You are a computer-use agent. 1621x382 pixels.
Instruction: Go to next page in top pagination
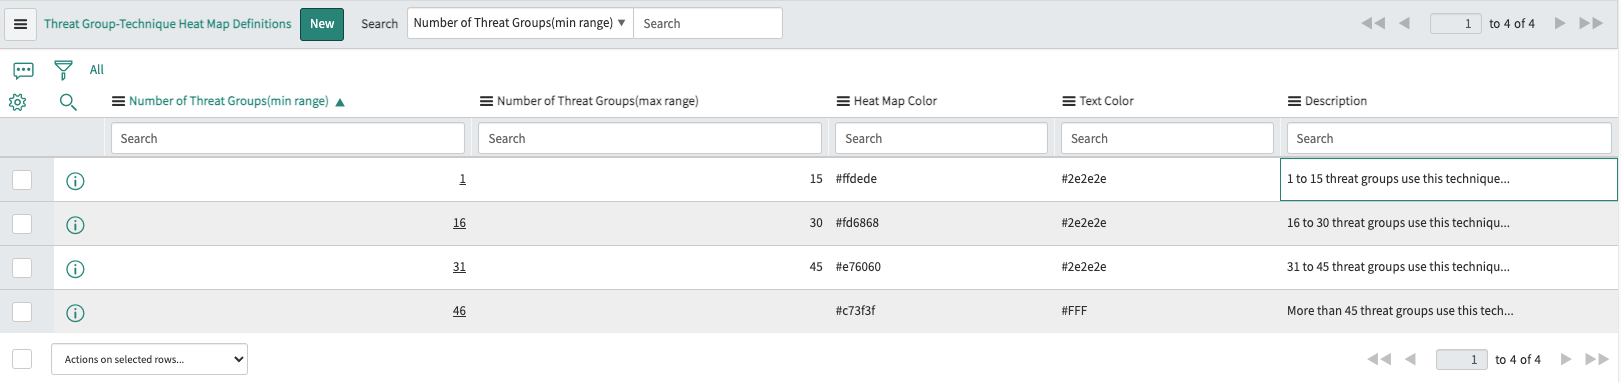click(x=1559, y=23)
